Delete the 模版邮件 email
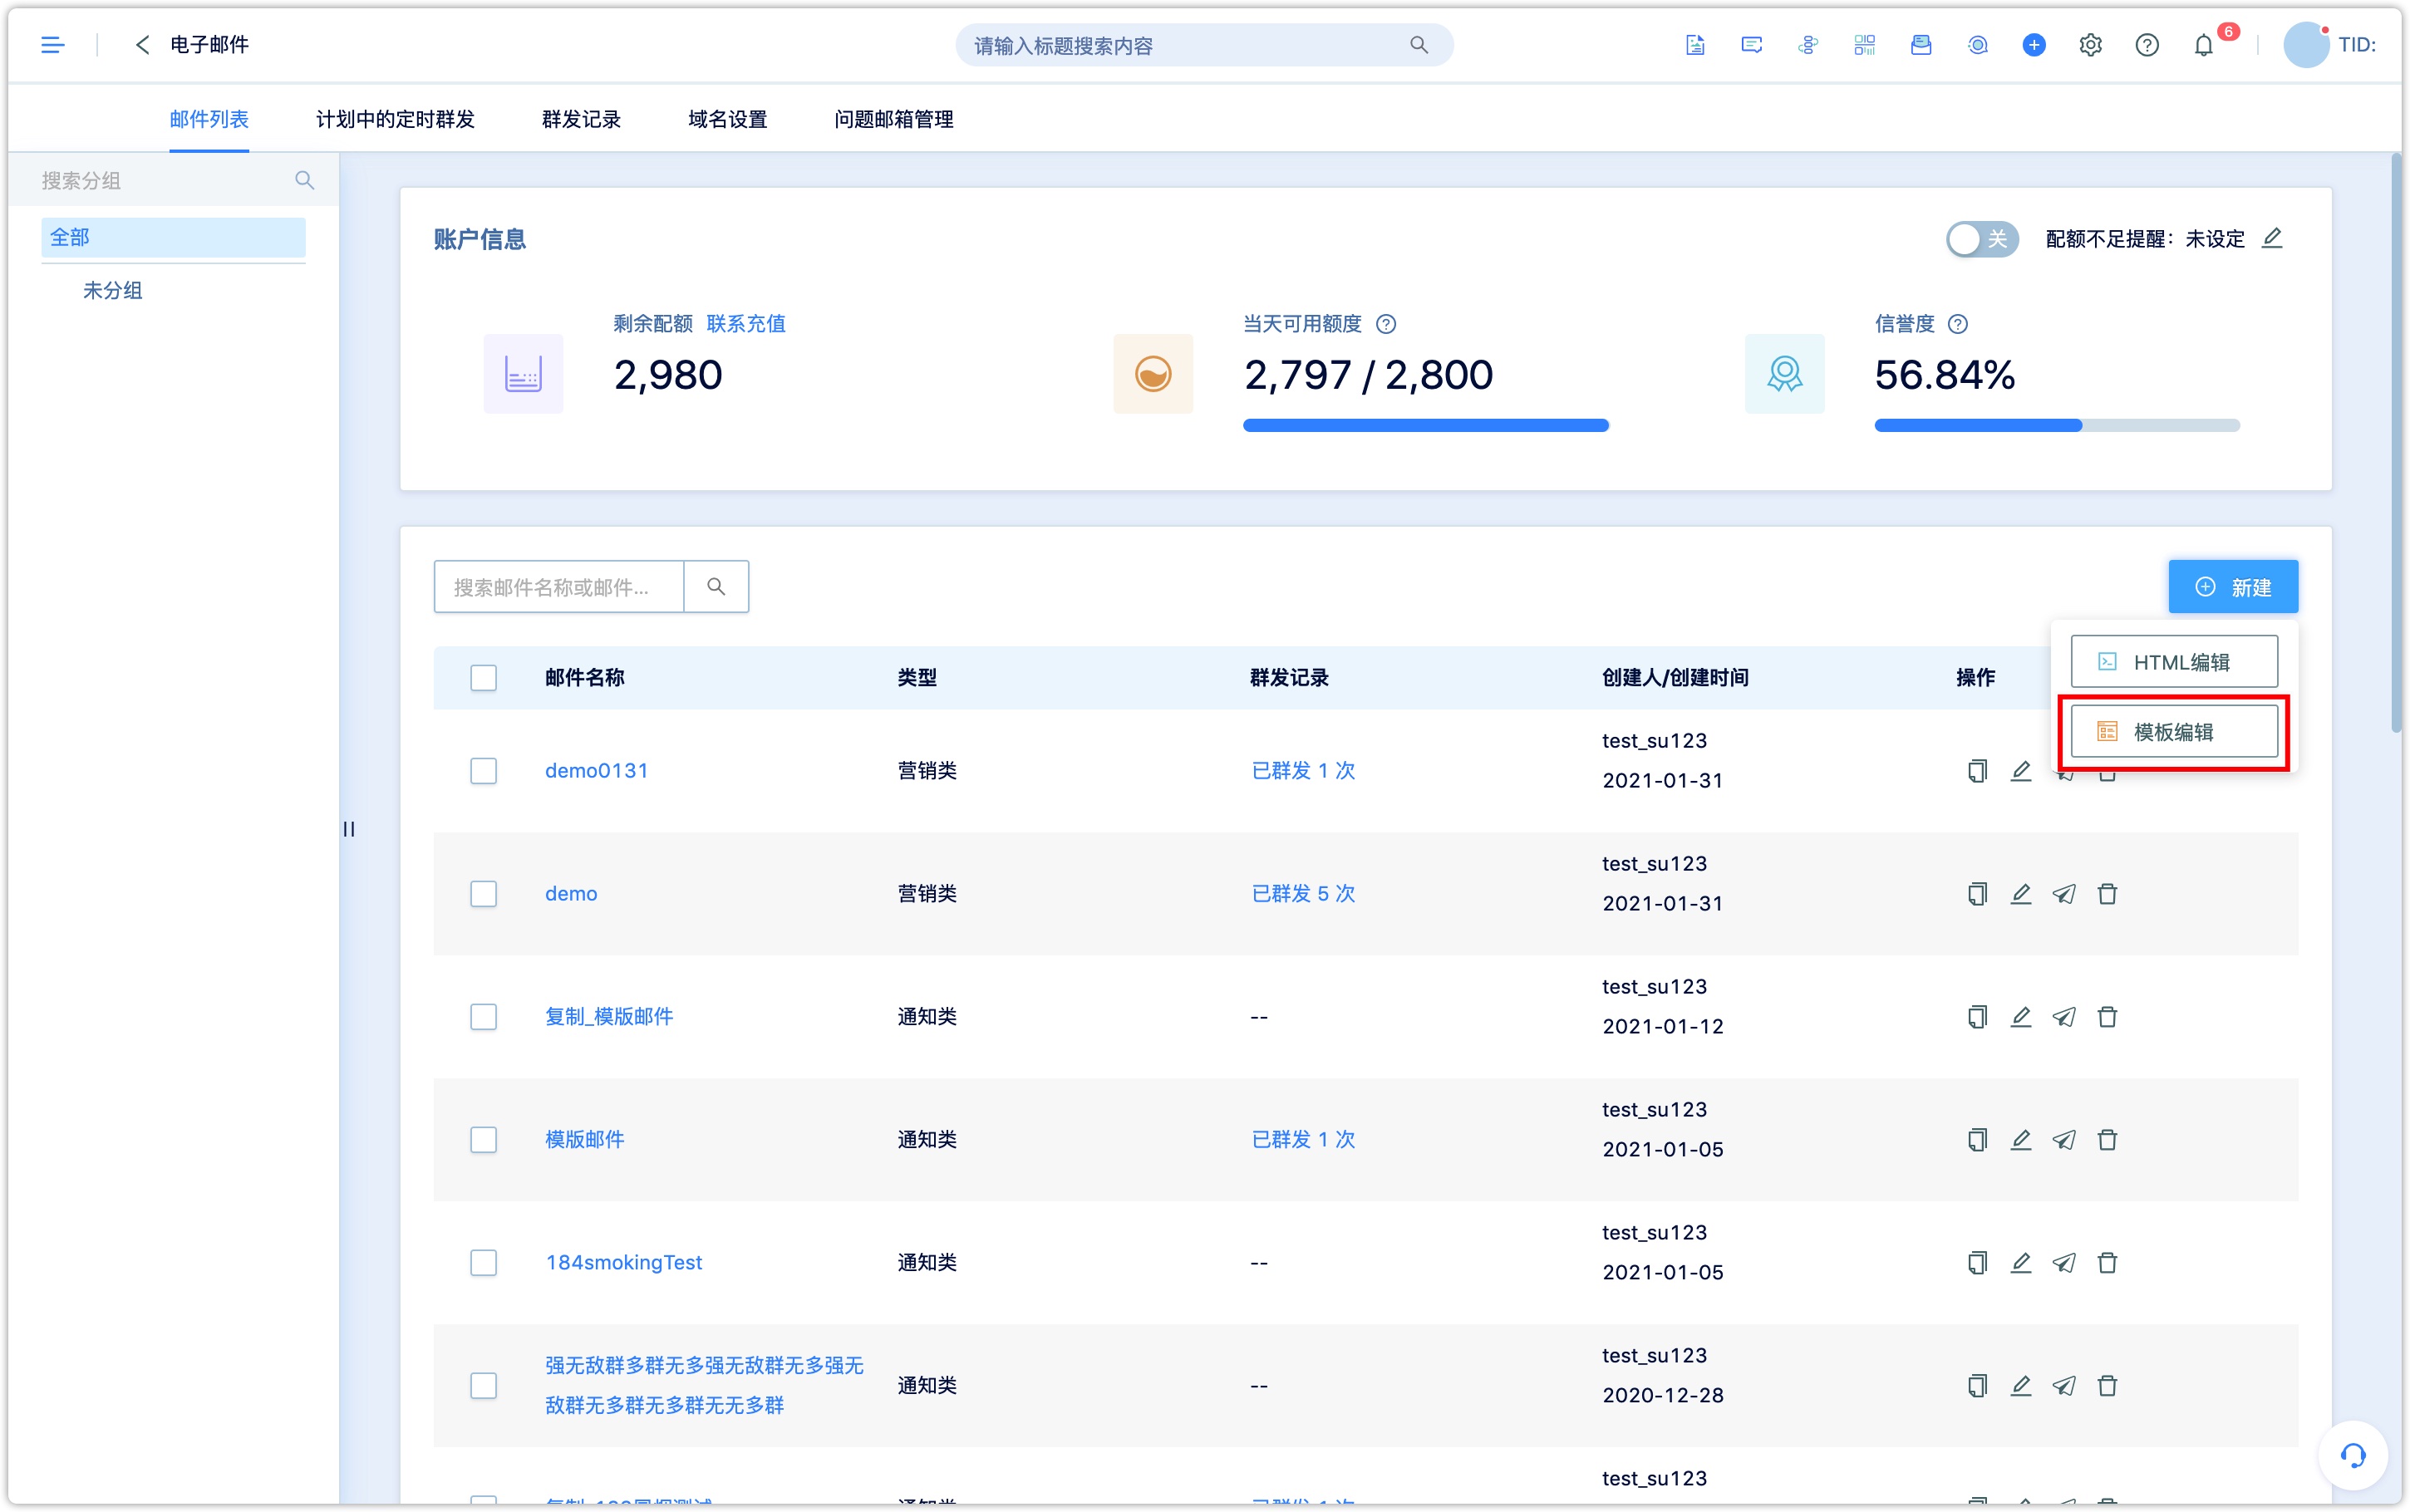Screen dimensions: 2410x1512 pos(2107,1140)
